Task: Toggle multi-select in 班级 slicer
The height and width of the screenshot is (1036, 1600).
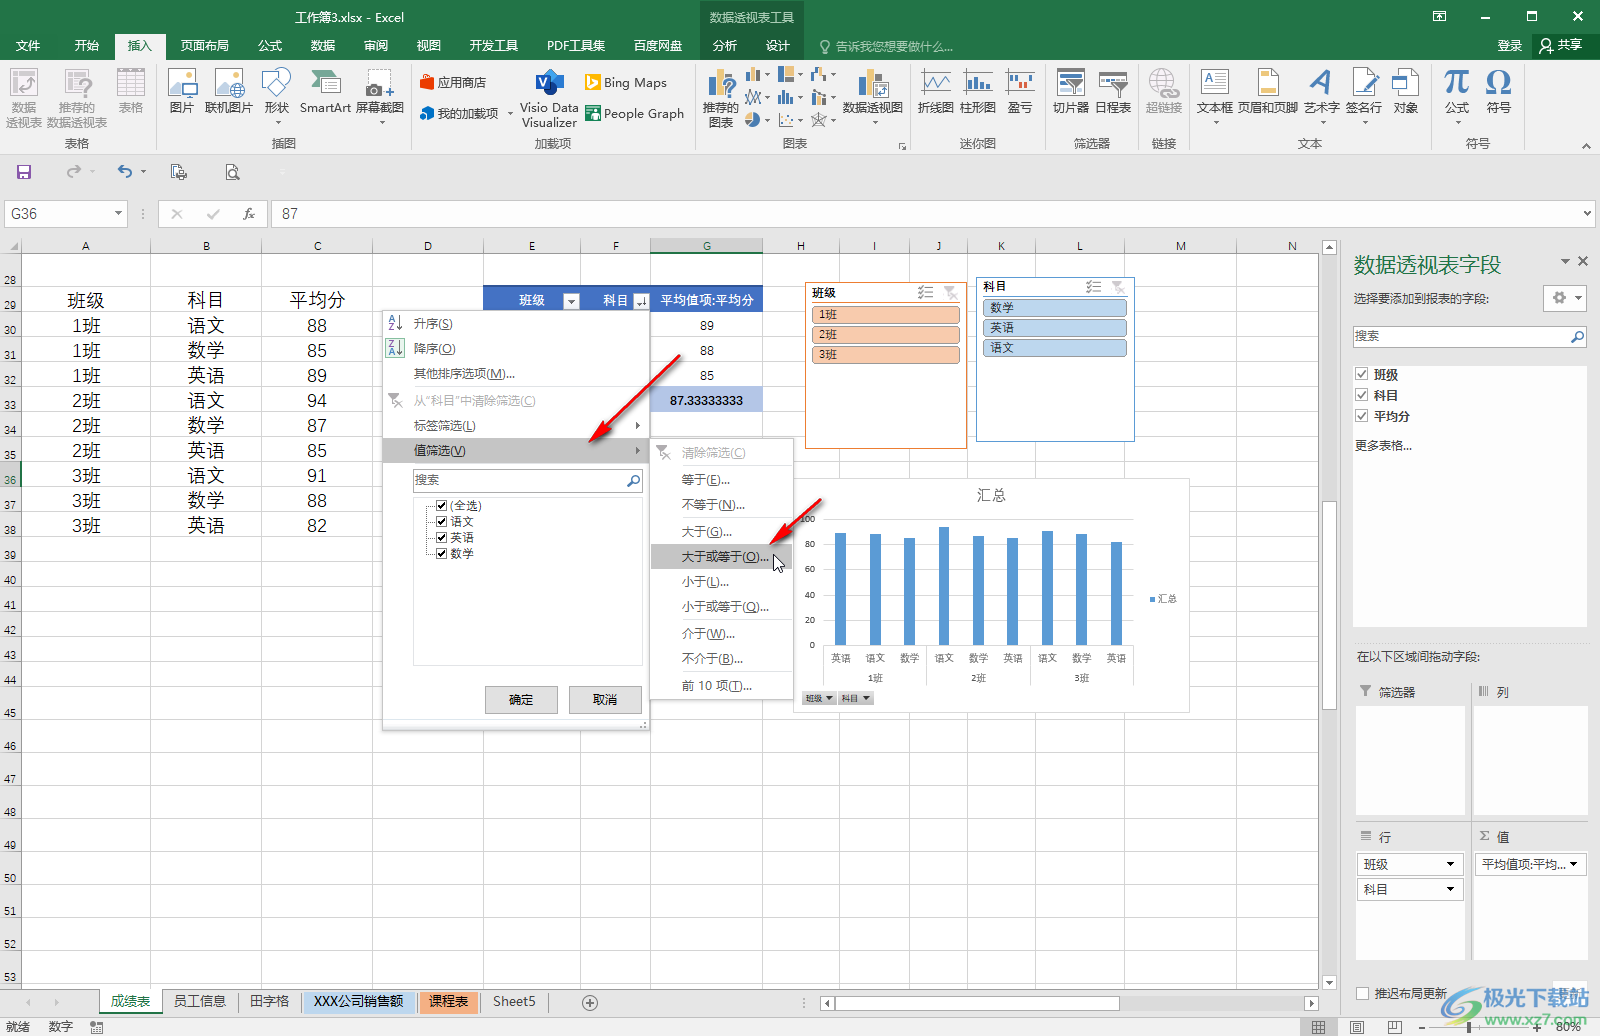Action: pyautogui.click(x=926, y=292)
